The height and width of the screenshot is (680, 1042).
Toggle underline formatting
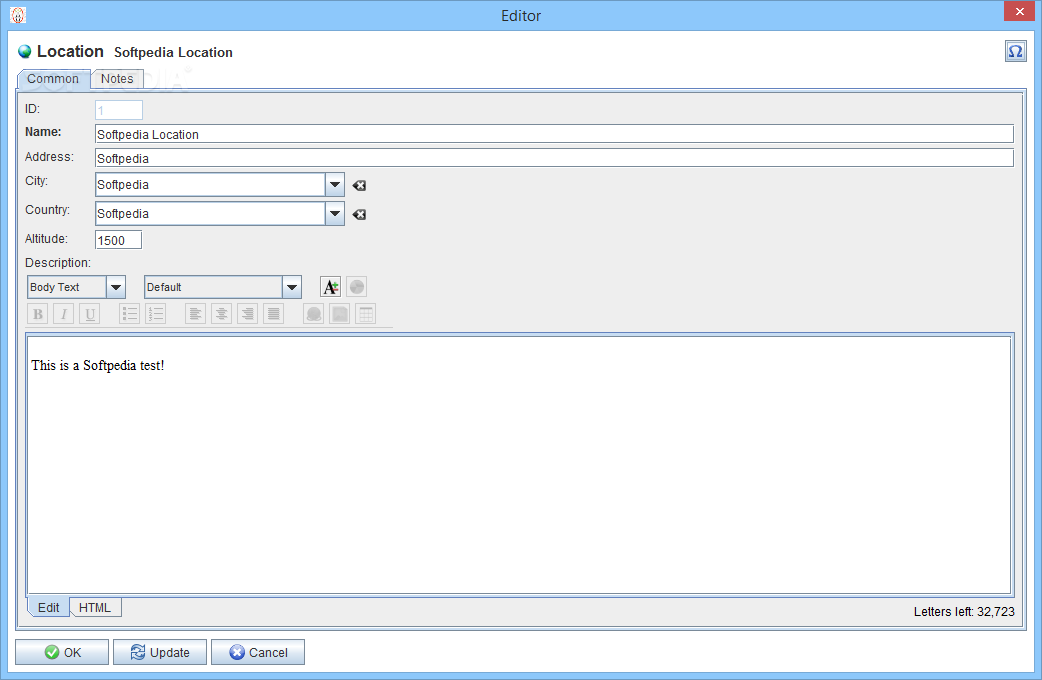pos(90,314)
